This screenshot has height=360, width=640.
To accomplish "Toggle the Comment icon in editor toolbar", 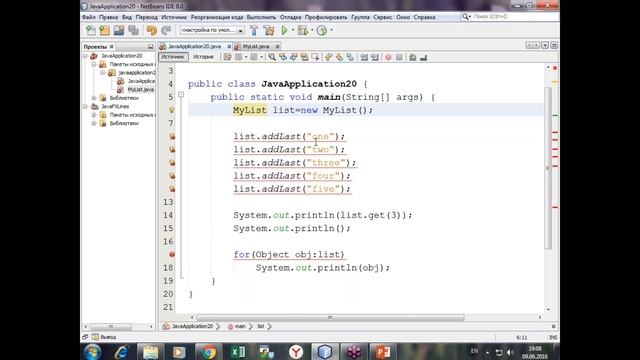I will pyautogui.click(x=412, y=57).
